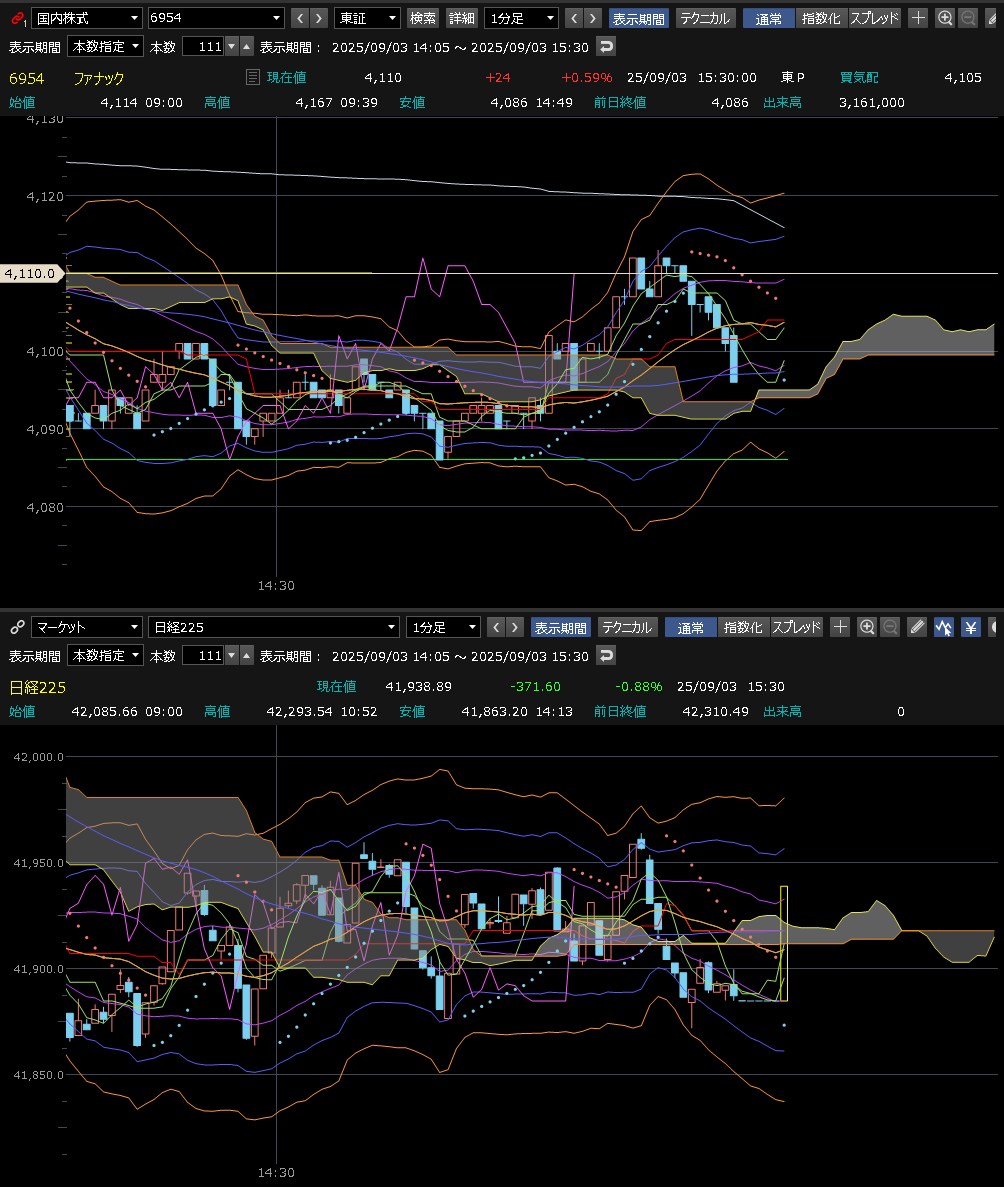Screen dimensions: 1004x1187
Task: Open the 国内株式 category dropdown
Action: coord(86,17)
